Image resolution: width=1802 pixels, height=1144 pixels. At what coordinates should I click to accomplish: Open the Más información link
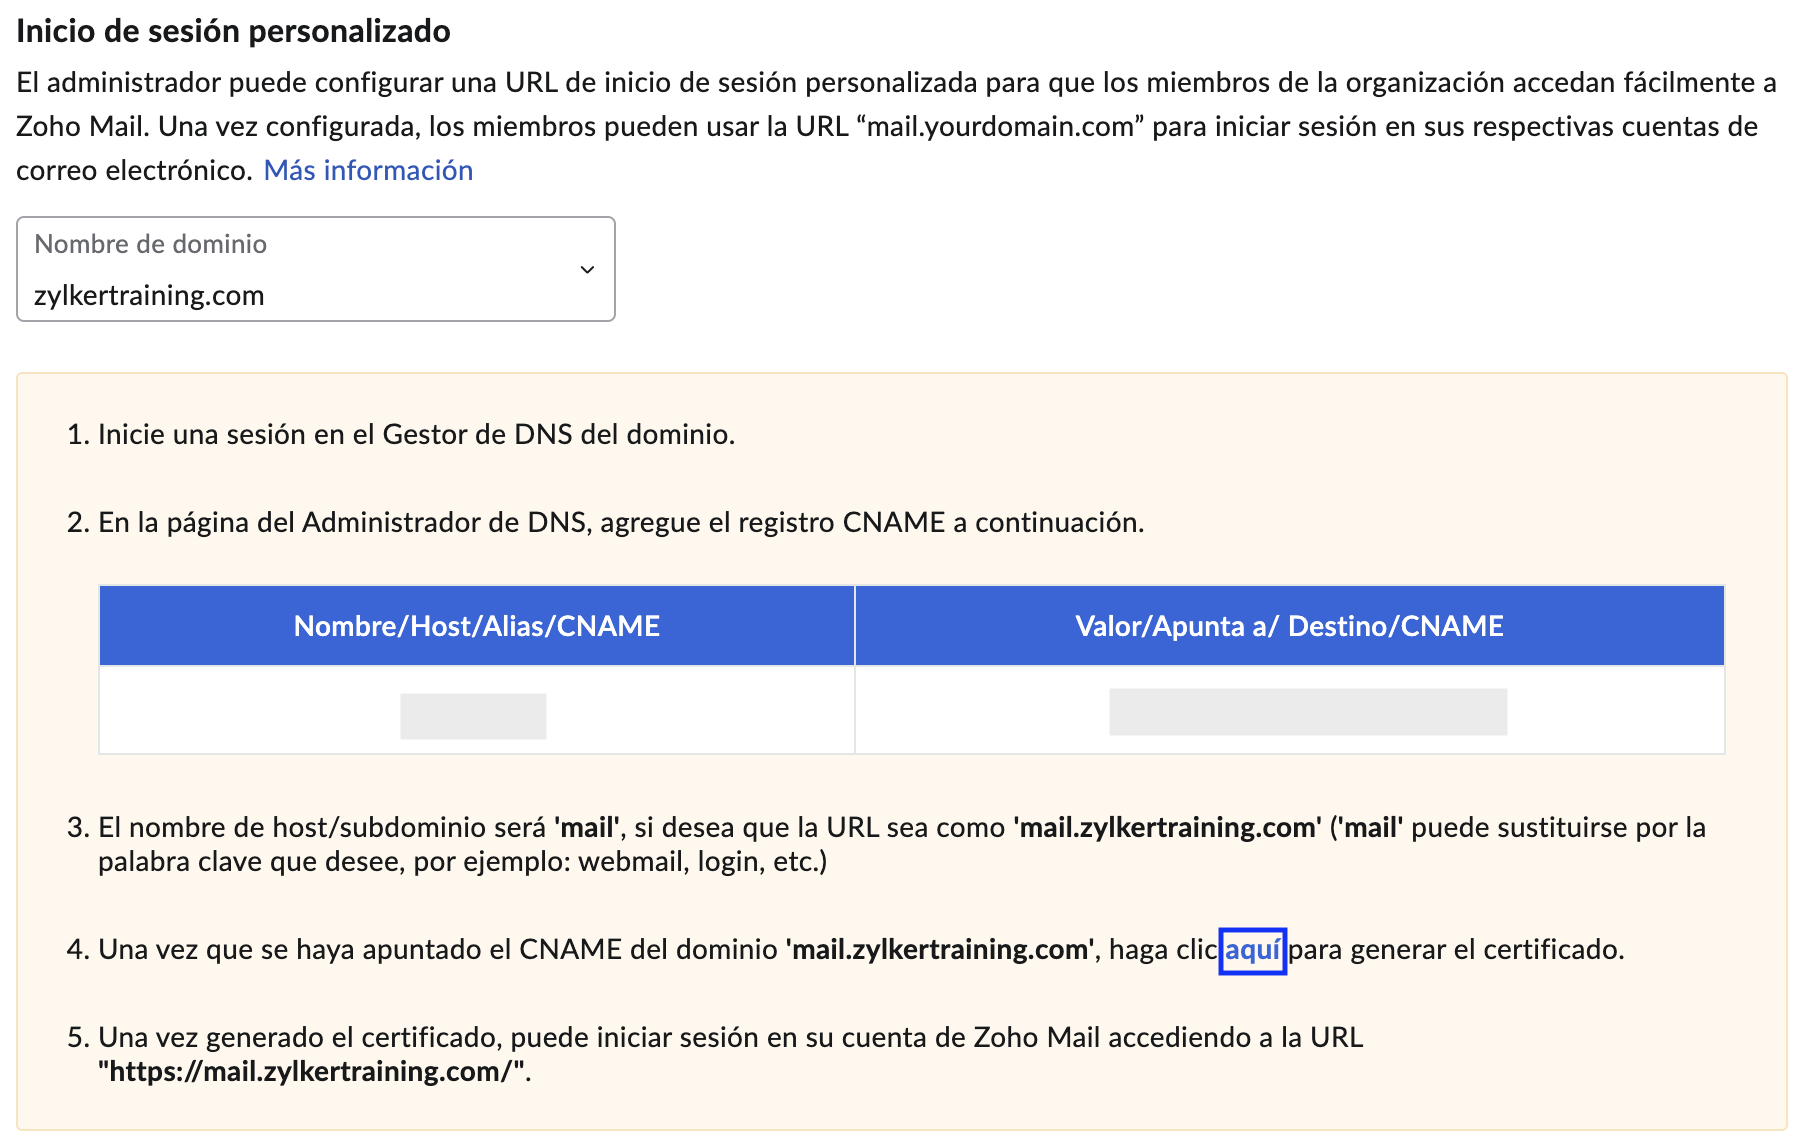coord(368,170)
